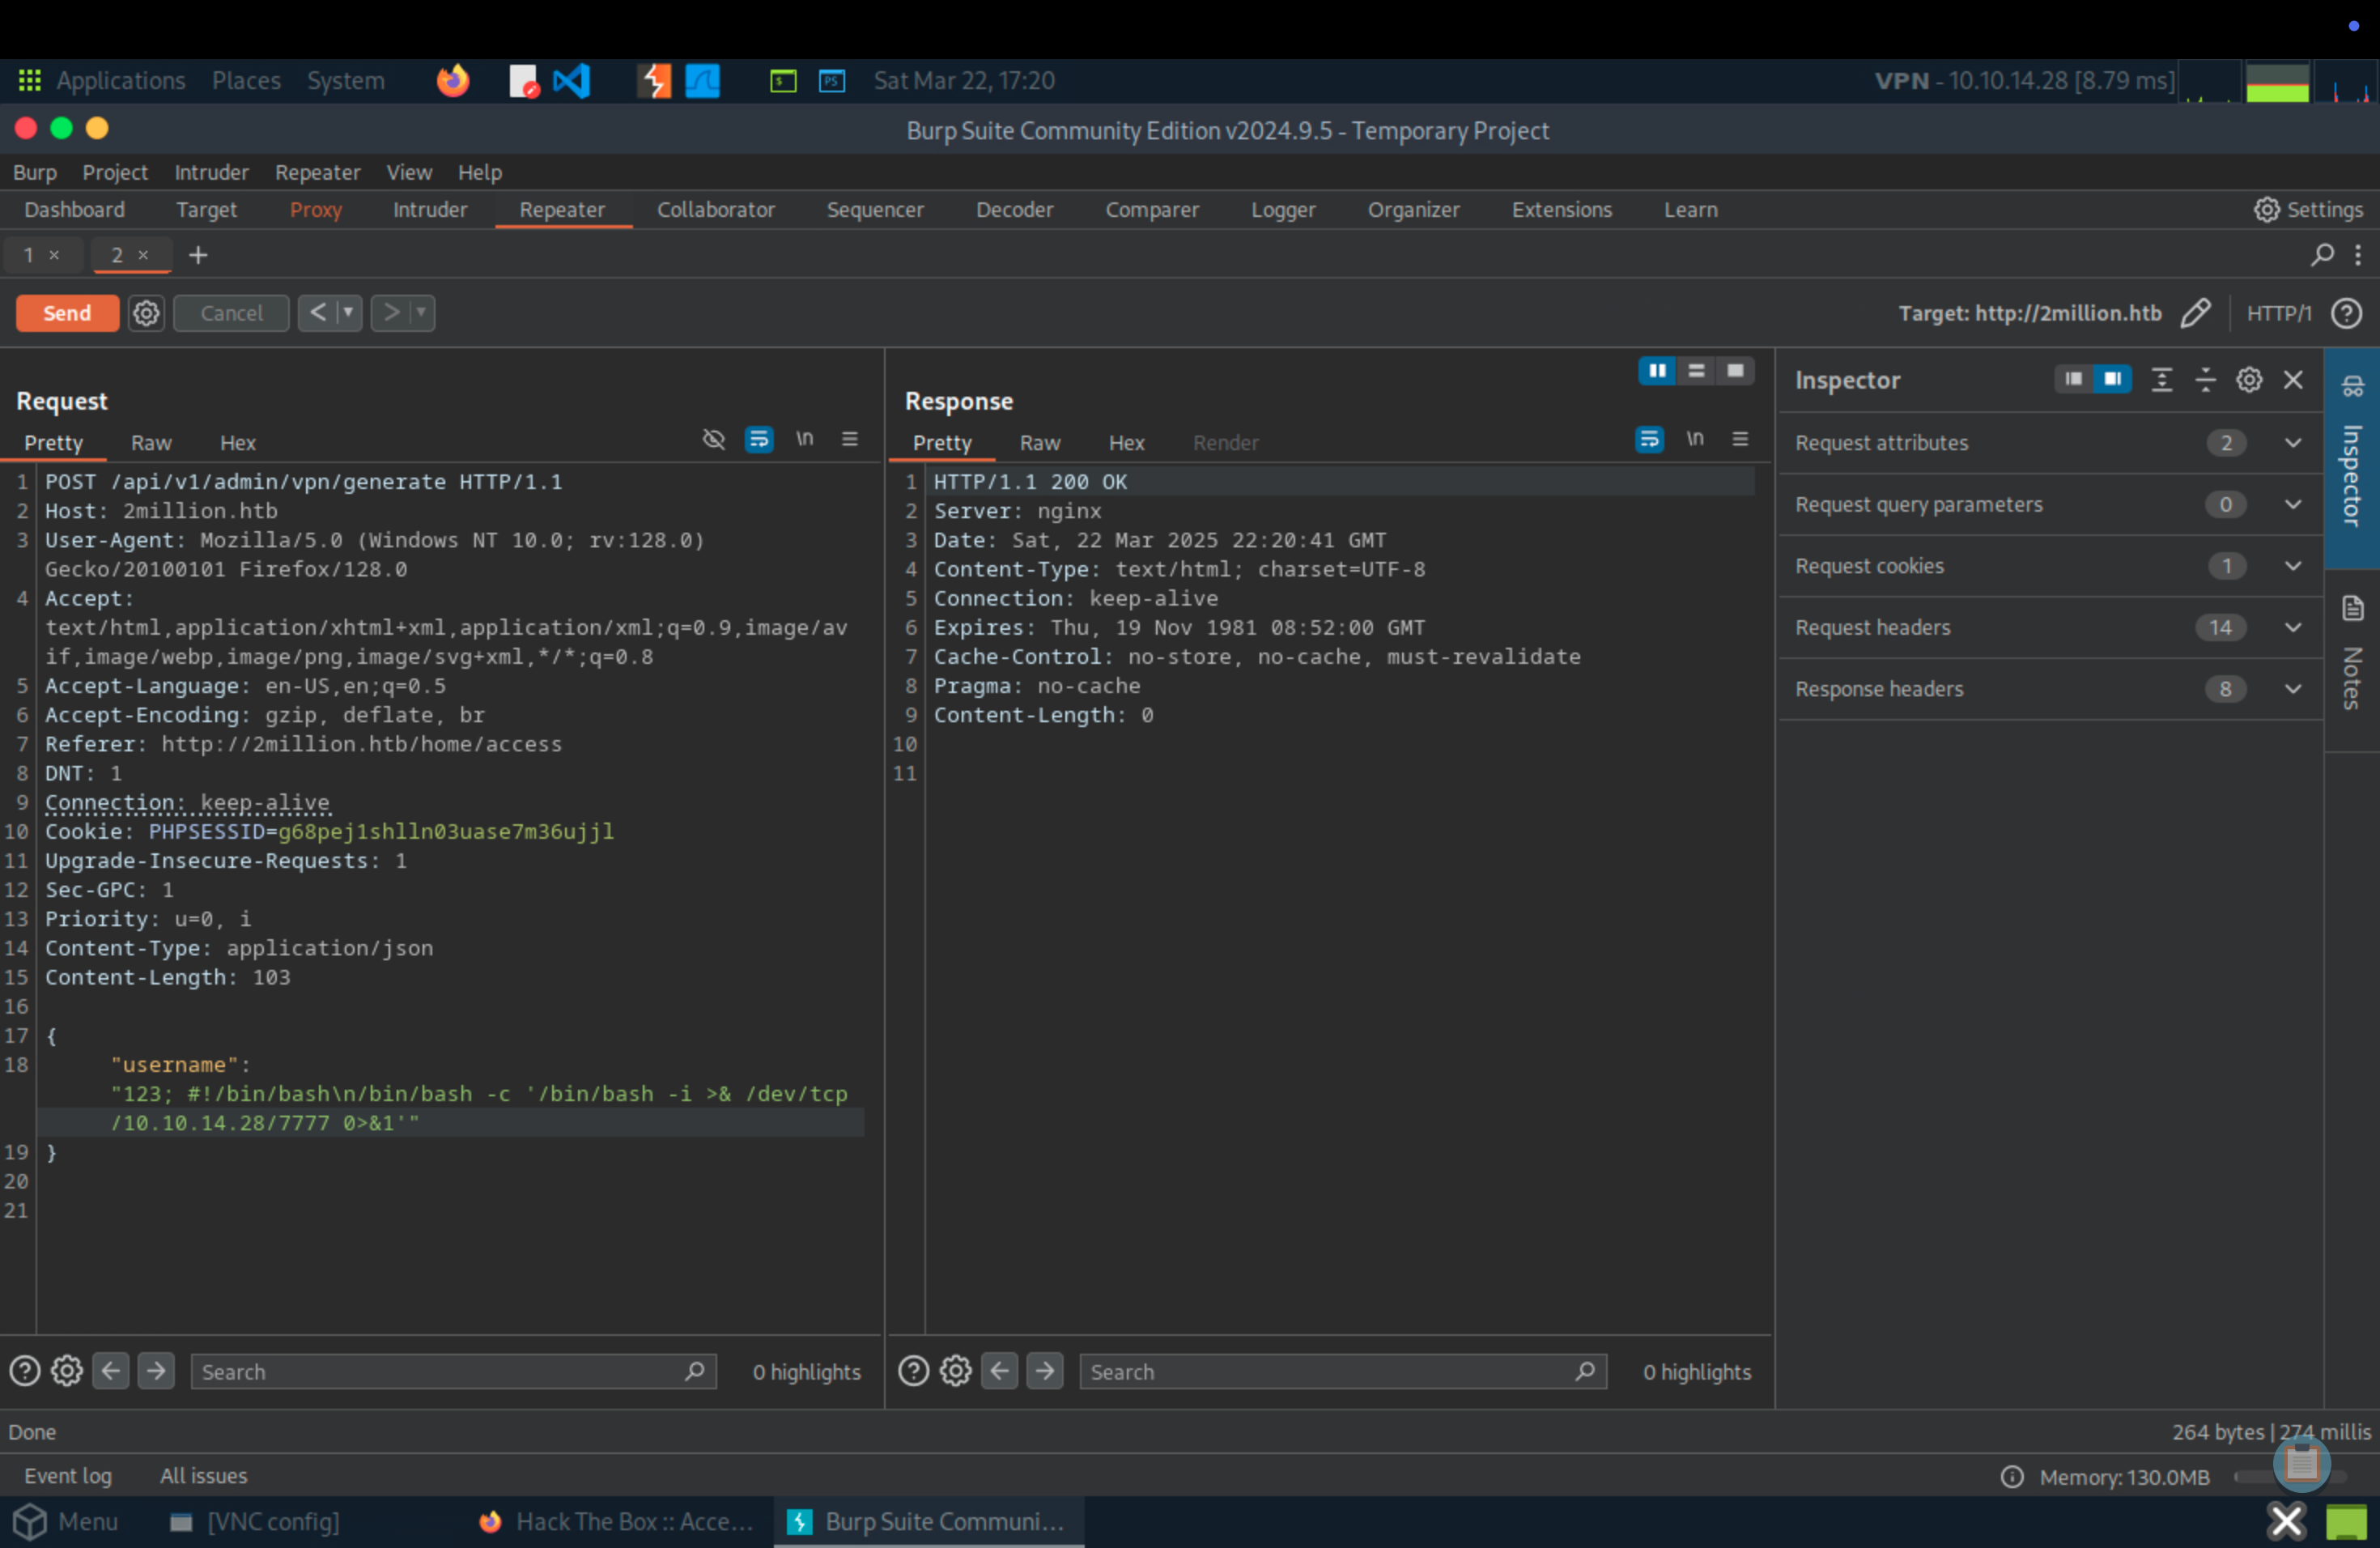Toggle line wrap in Response editor
Image resolution: width=2380 pixels, height=1548 pixels.
point(1649,438)
